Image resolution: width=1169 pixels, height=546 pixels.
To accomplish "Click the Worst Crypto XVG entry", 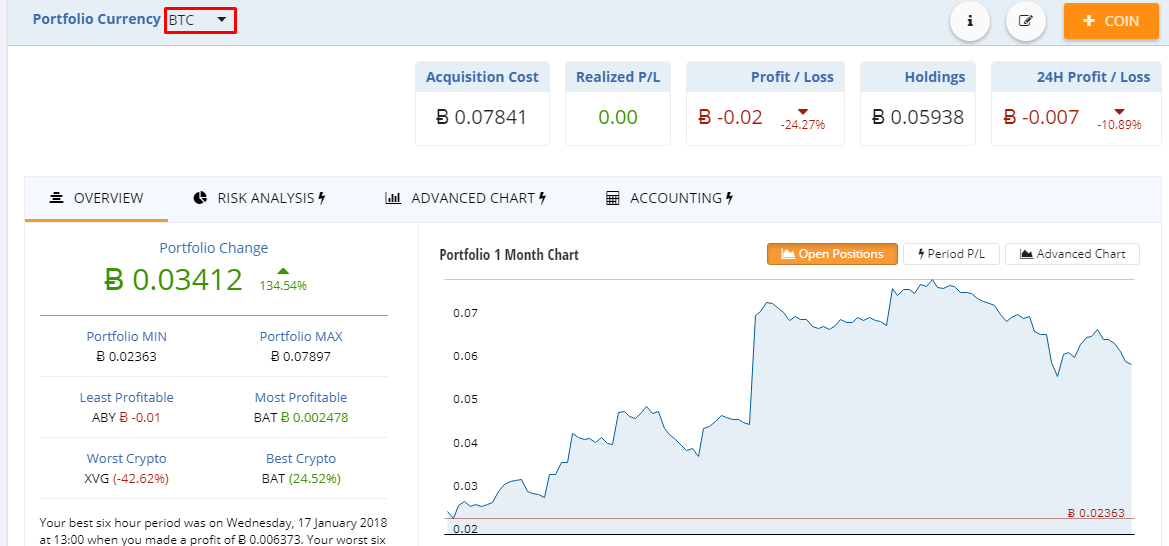I will coord(126,478).
